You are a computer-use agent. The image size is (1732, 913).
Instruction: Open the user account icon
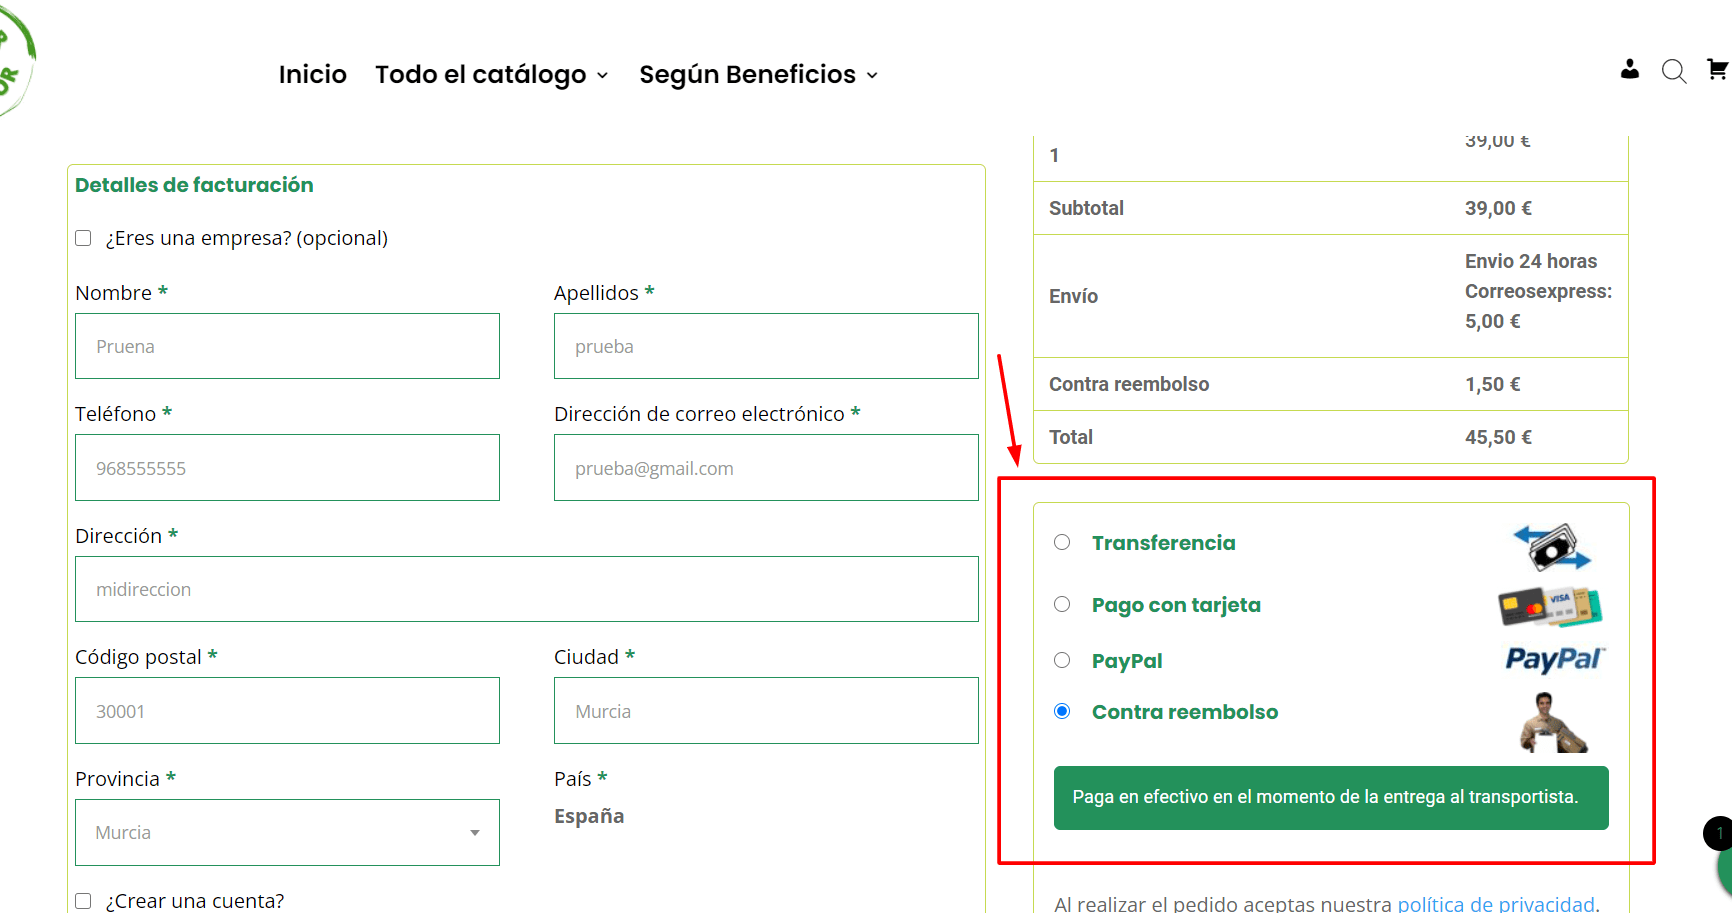coord(1630,69)
